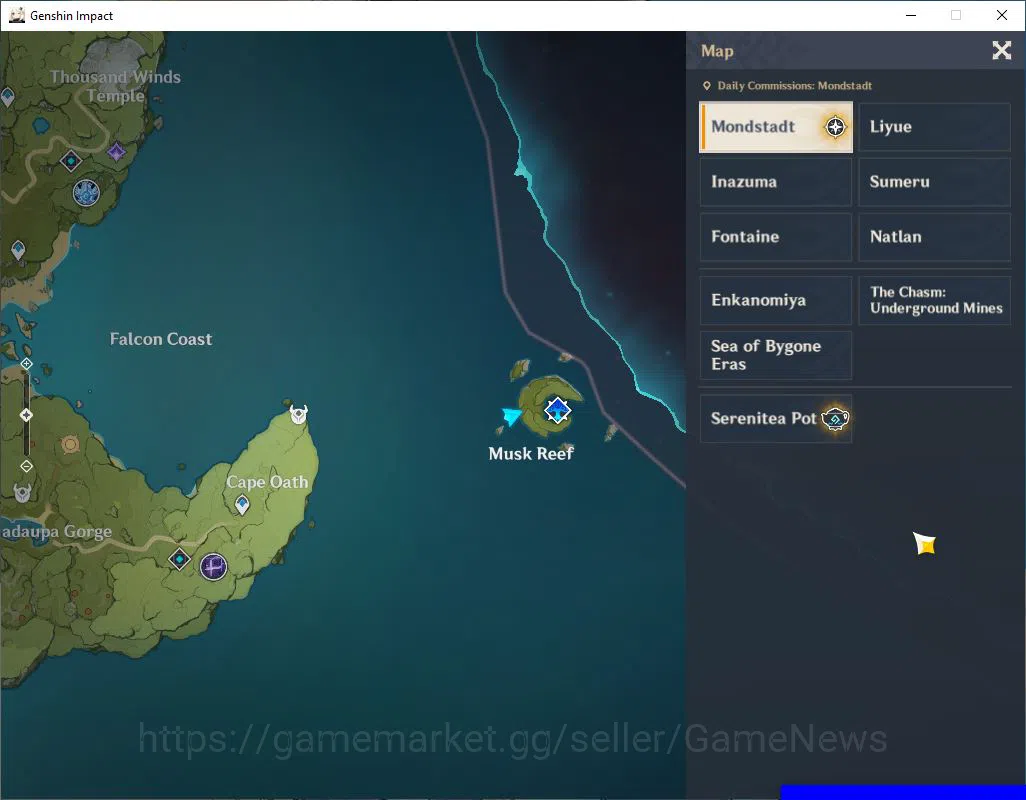Open the Fontaine map
1026x800 pixels.
(x=776, y=237)
